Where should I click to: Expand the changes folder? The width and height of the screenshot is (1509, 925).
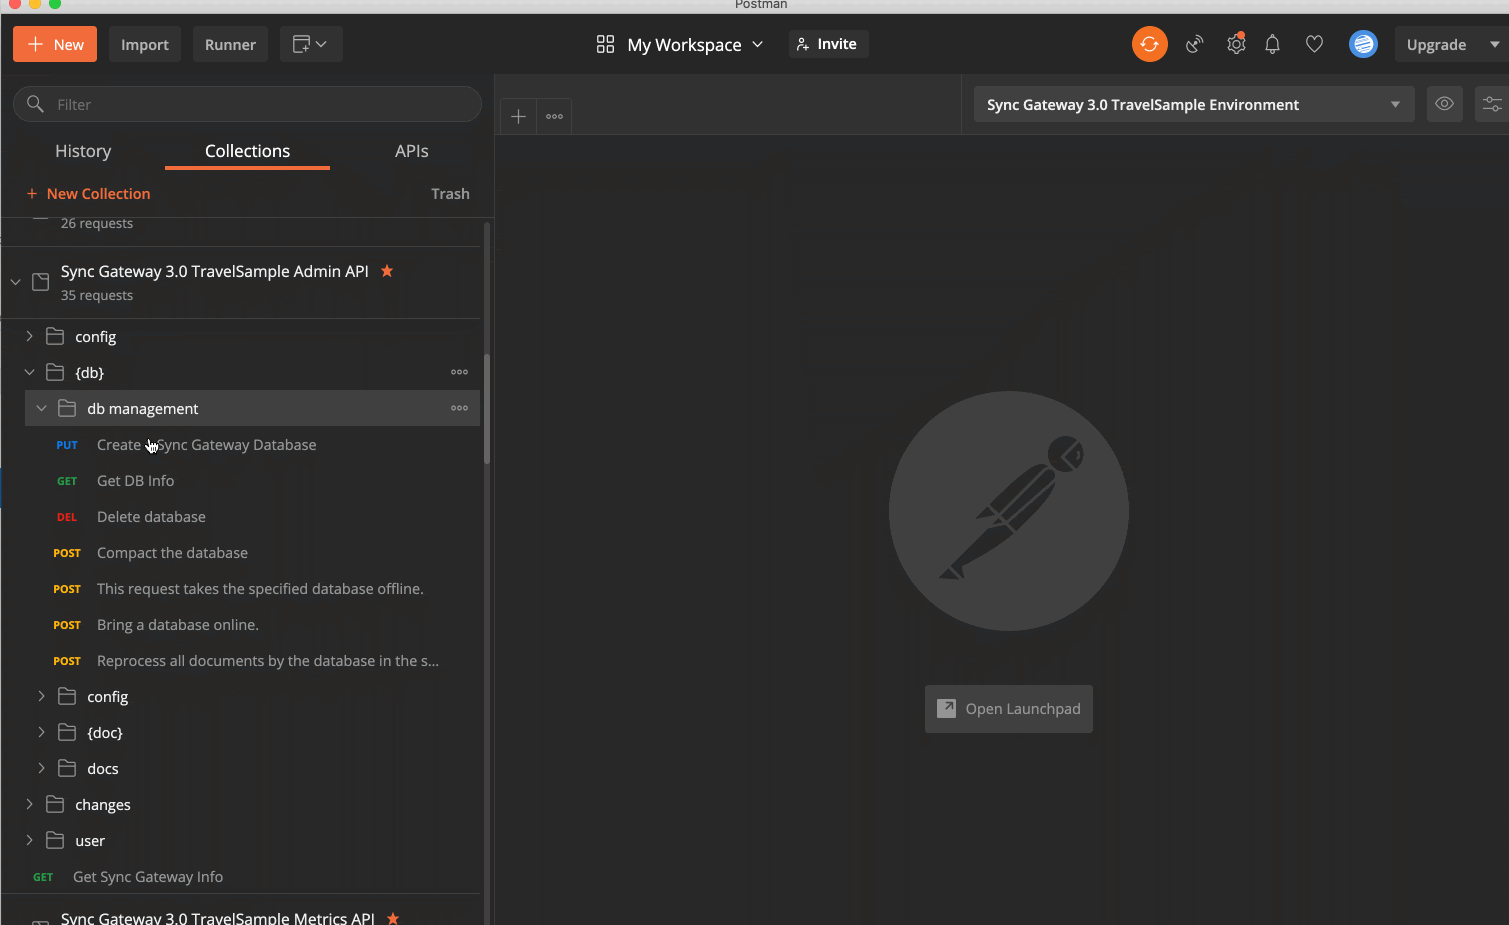pyautogui.click(x=30, y=804)
